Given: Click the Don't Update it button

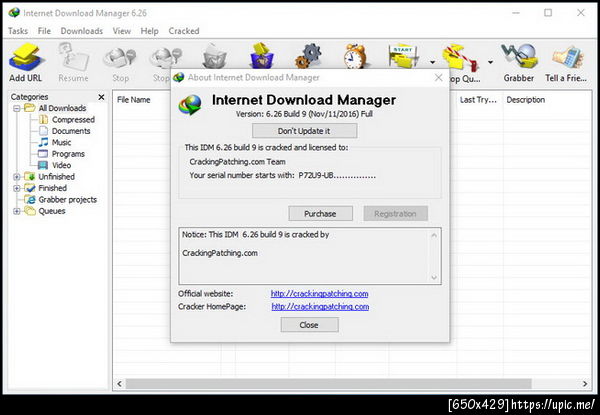Looking at the screenshot, I should point(305,131).
